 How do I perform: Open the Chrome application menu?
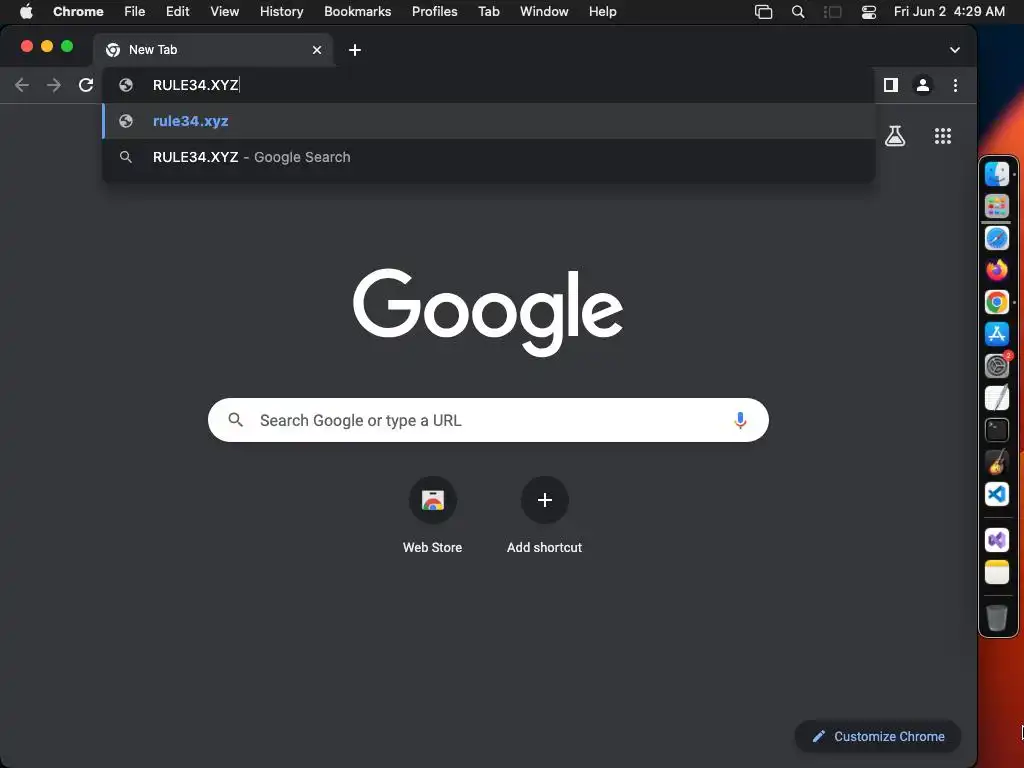[78, 11]
